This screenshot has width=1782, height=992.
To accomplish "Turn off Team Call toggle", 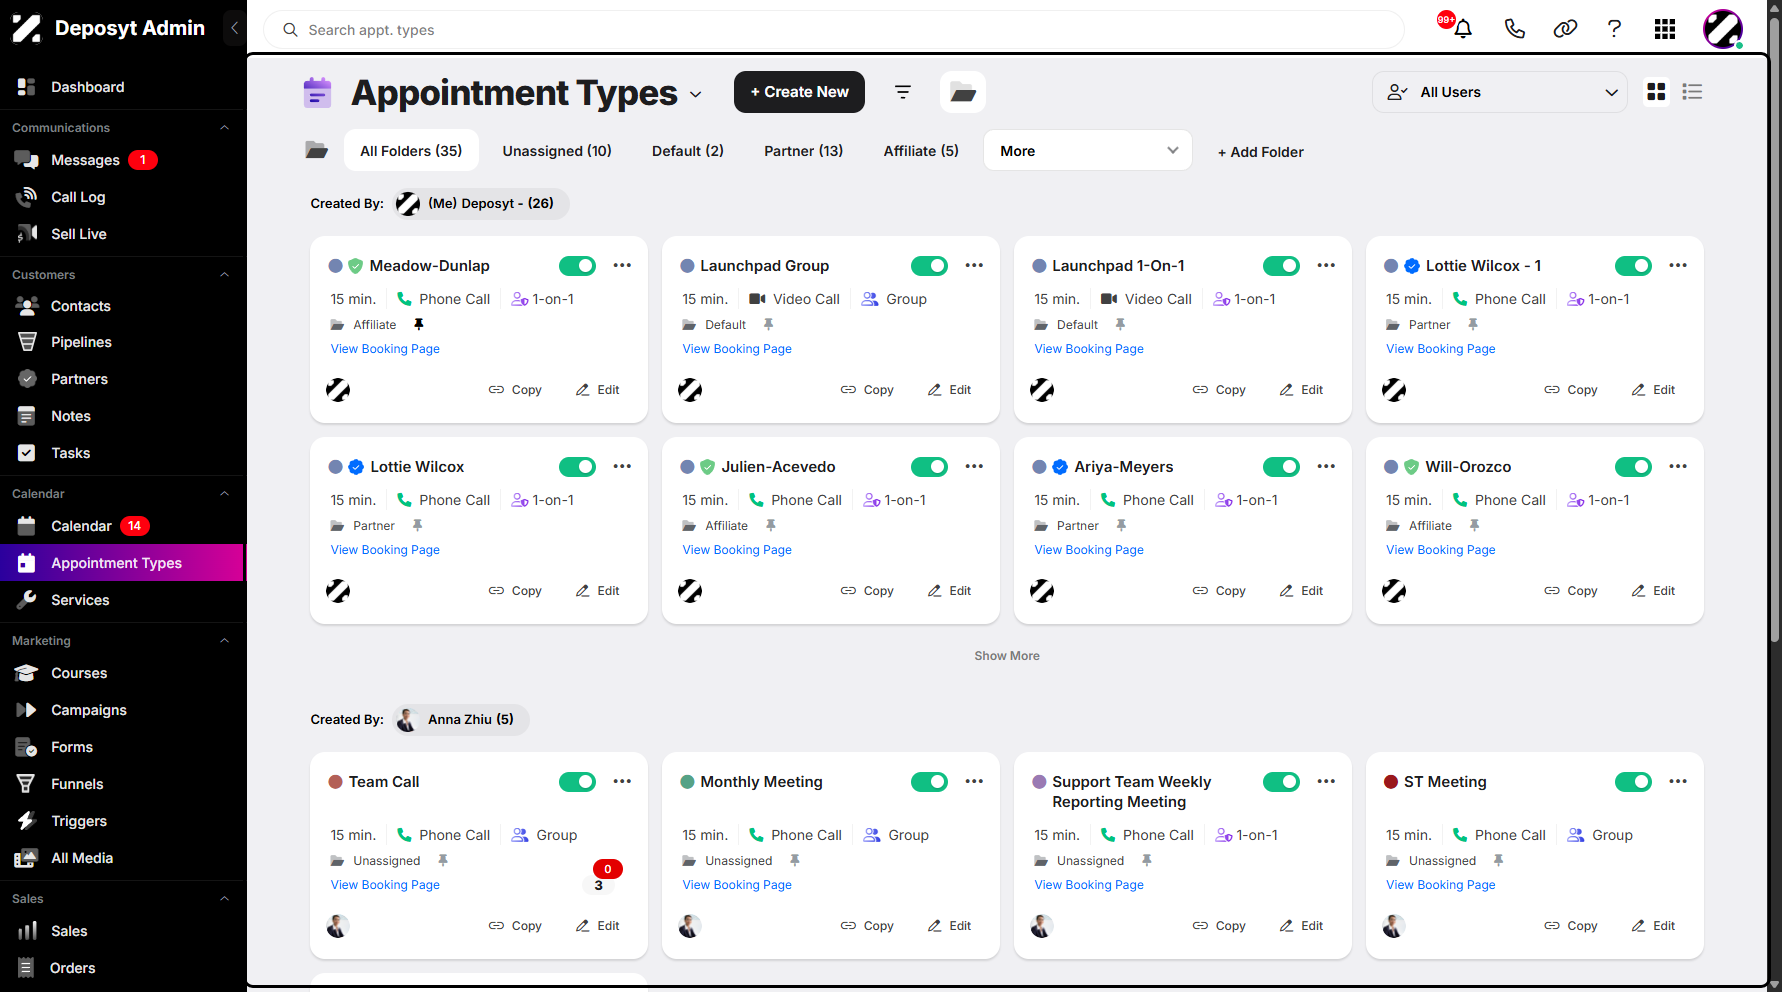I will click(577, 782).
